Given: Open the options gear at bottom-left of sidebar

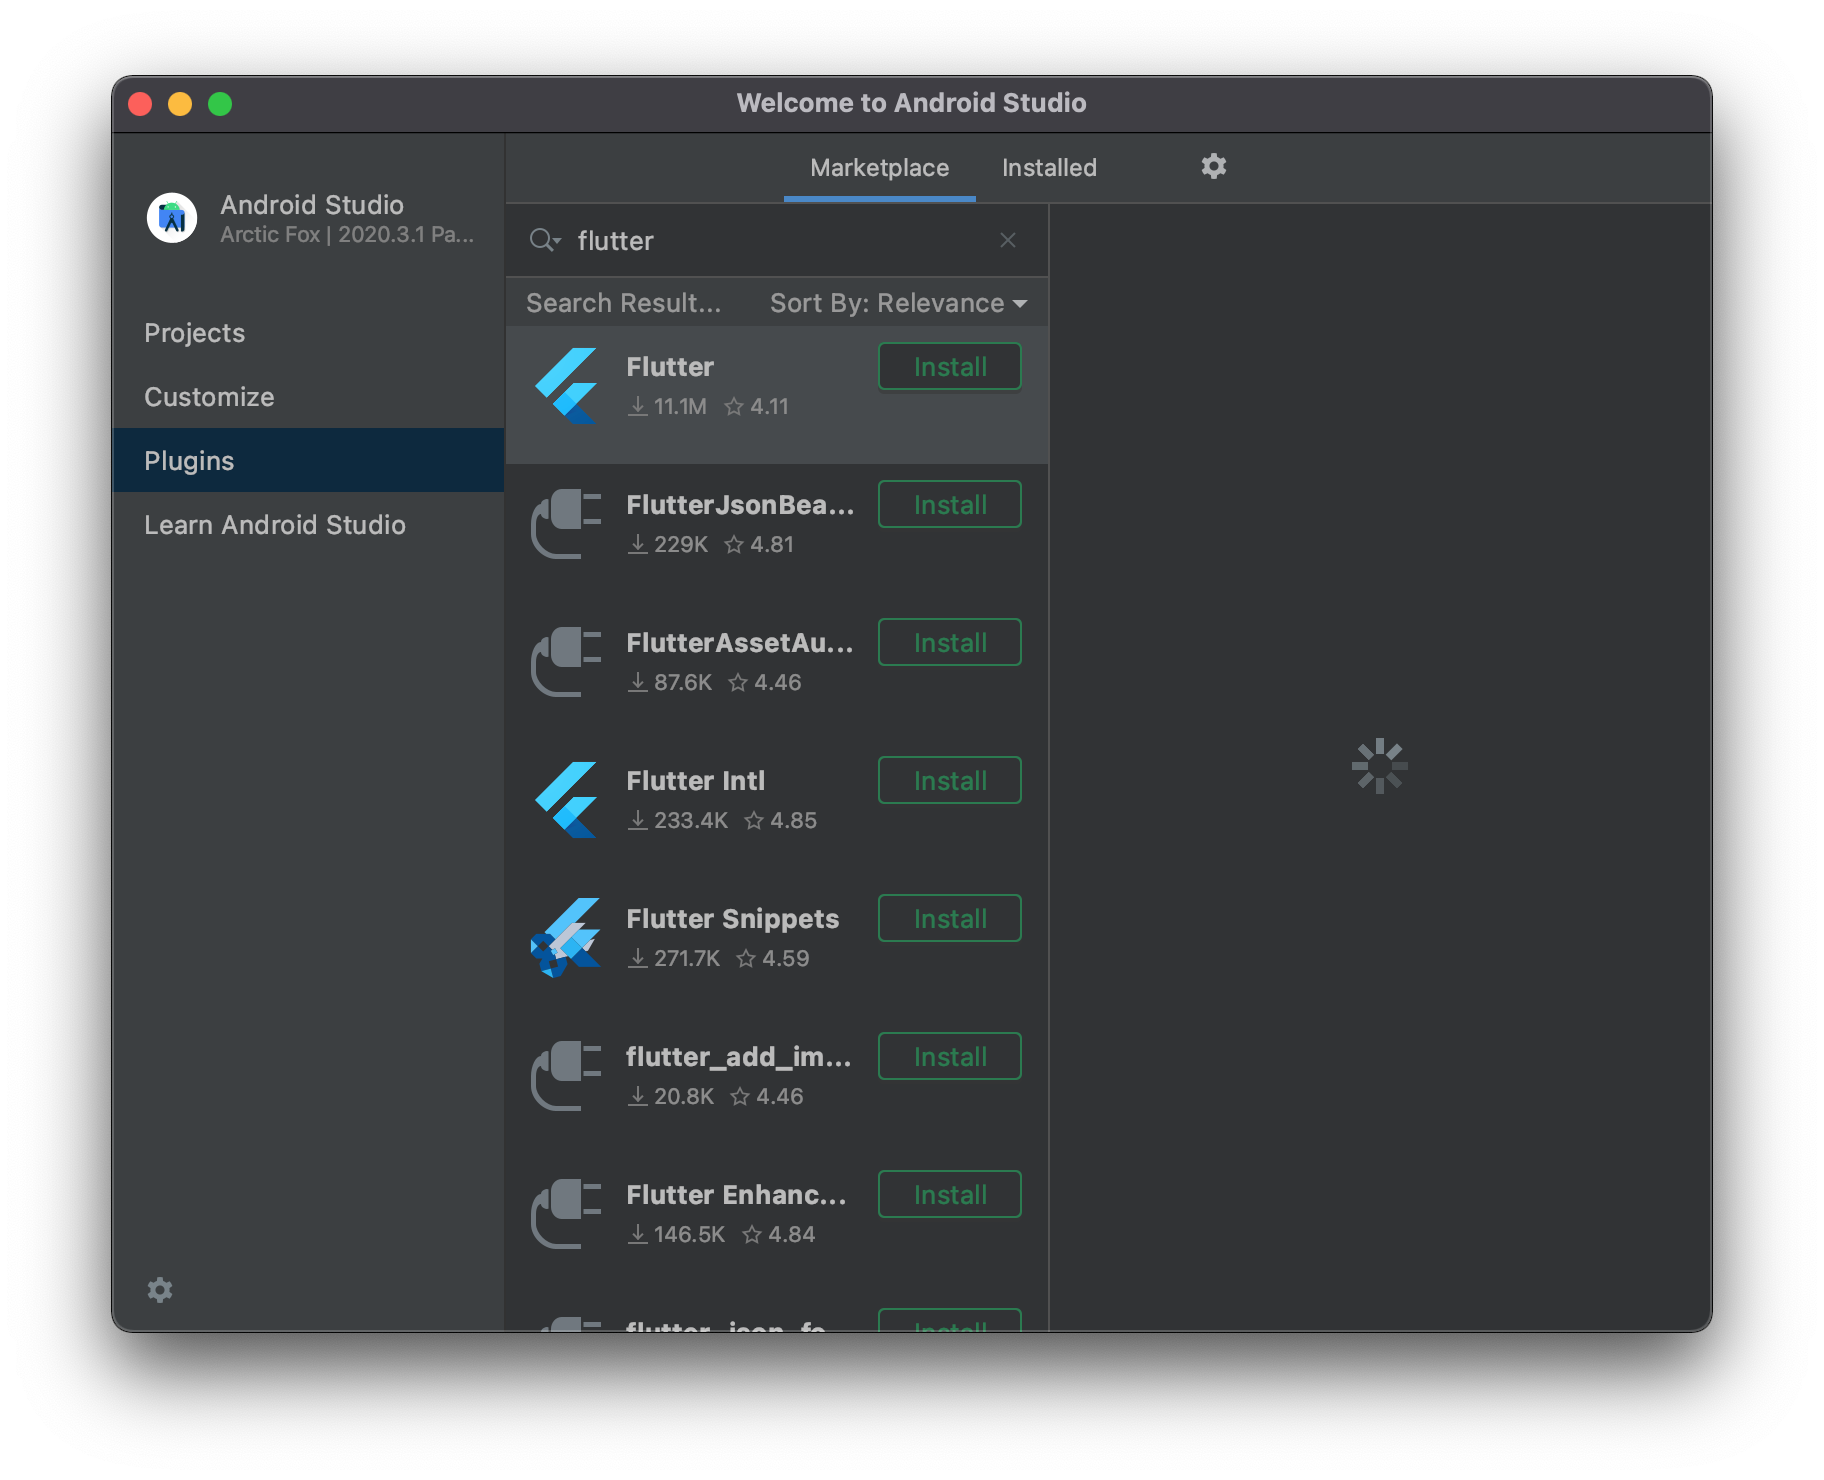Looking at the screenshot, I should [160, 1290].
